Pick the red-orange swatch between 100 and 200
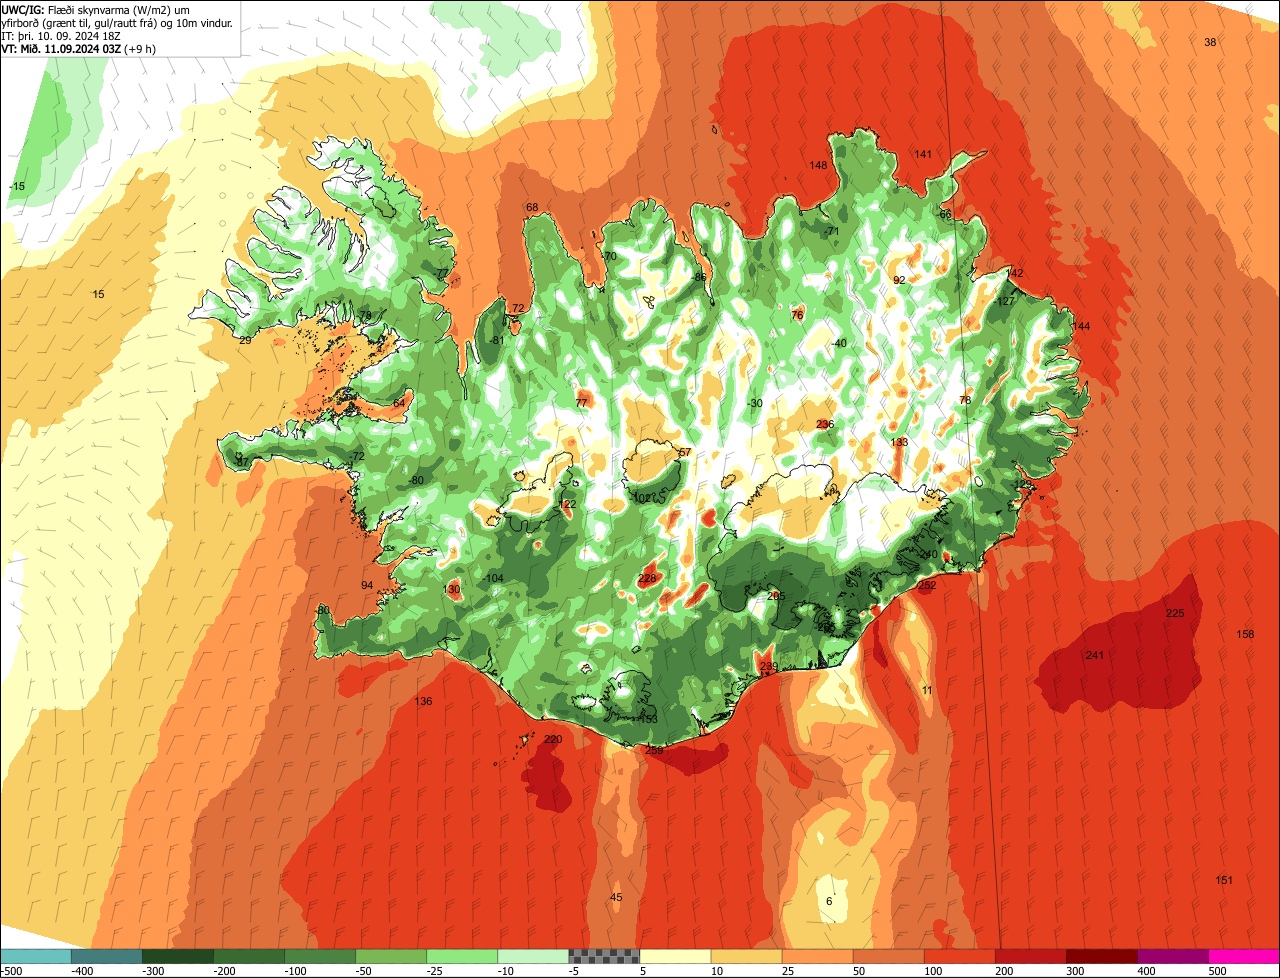Viewport: 1280px width, 978px height. tap(959, 956)
